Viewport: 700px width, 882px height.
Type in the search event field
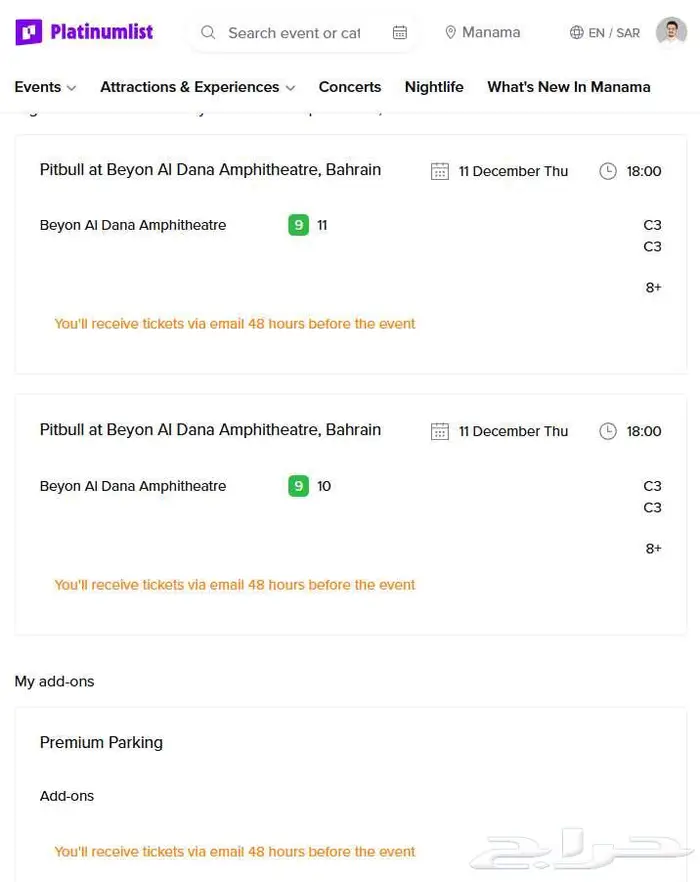(294, 33)
